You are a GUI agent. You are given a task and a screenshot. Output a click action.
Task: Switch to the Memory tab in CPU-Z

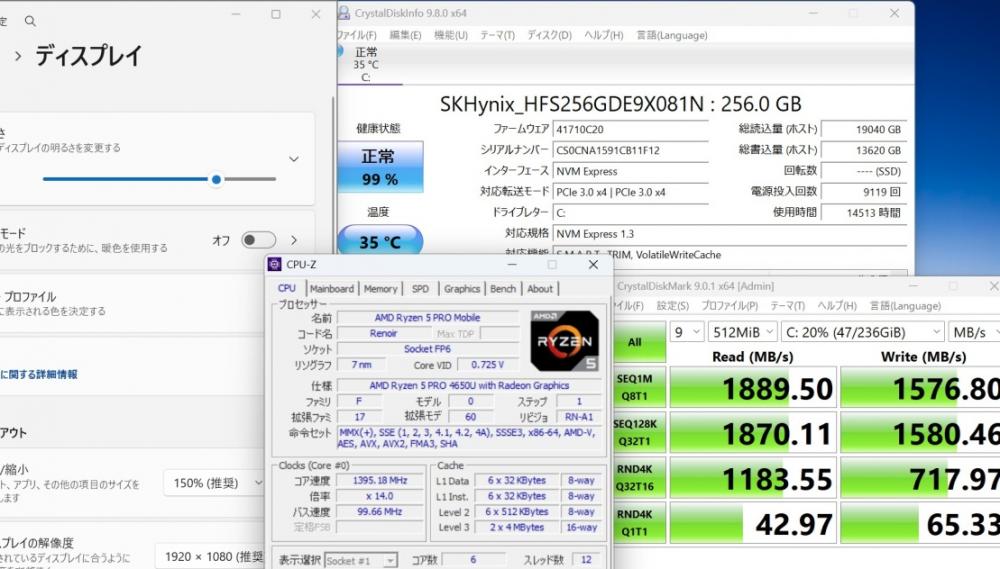pos(381,288)
